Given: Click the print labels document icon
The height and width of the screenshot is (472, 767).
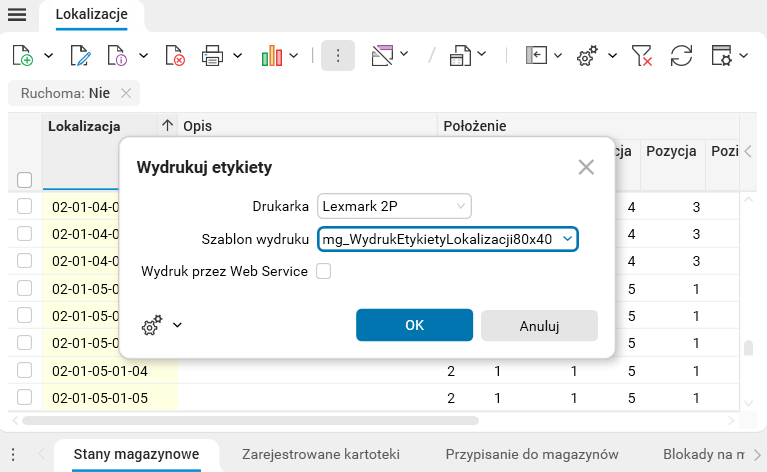Looking at the screenshot, I should (x=460, y=55).
